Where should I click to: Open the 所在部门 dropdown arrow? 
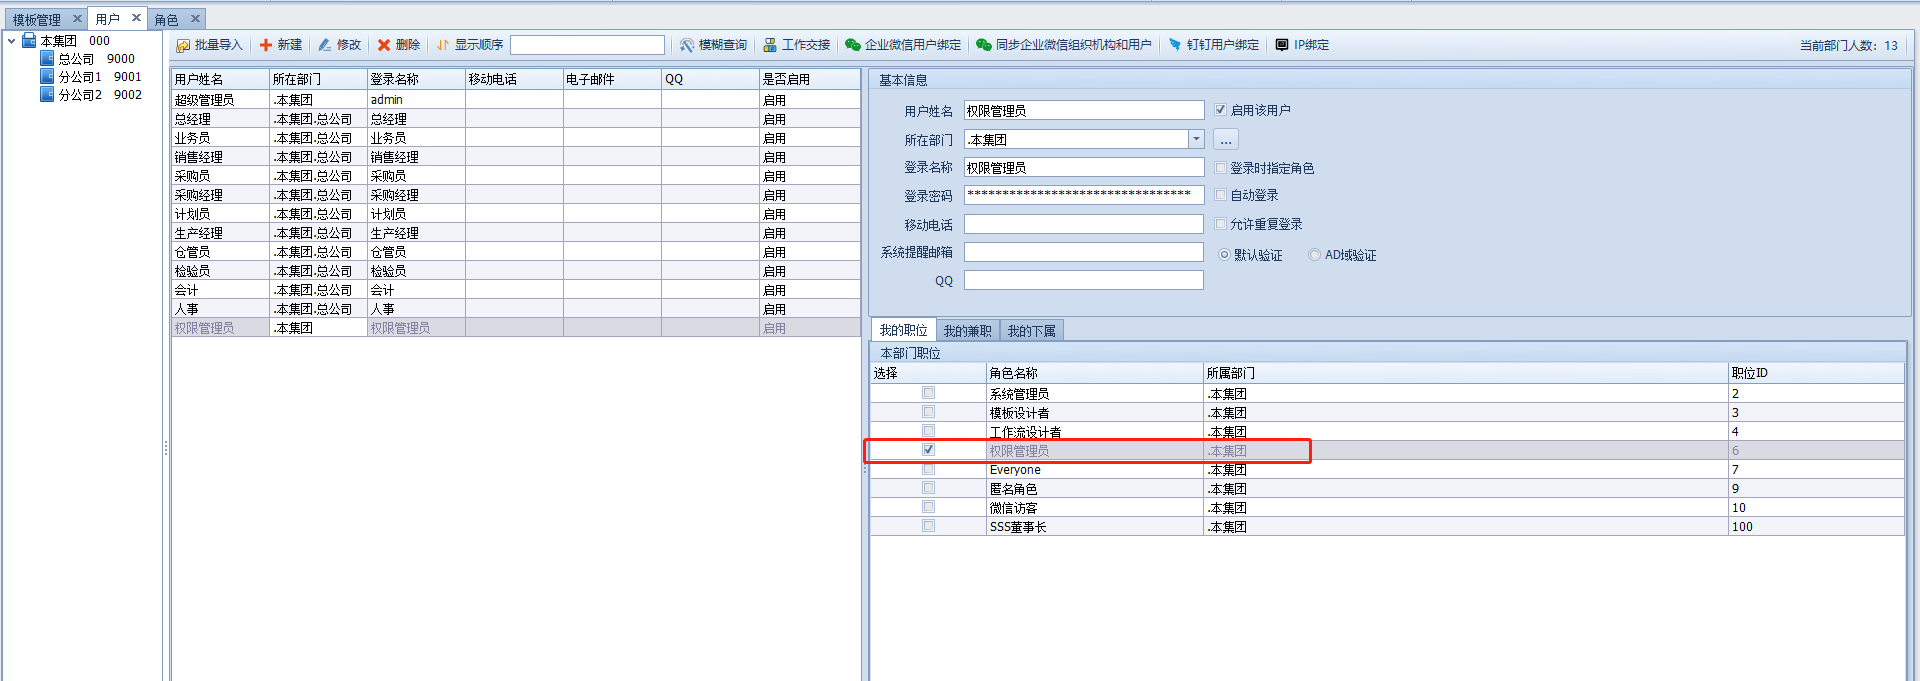1196,140
